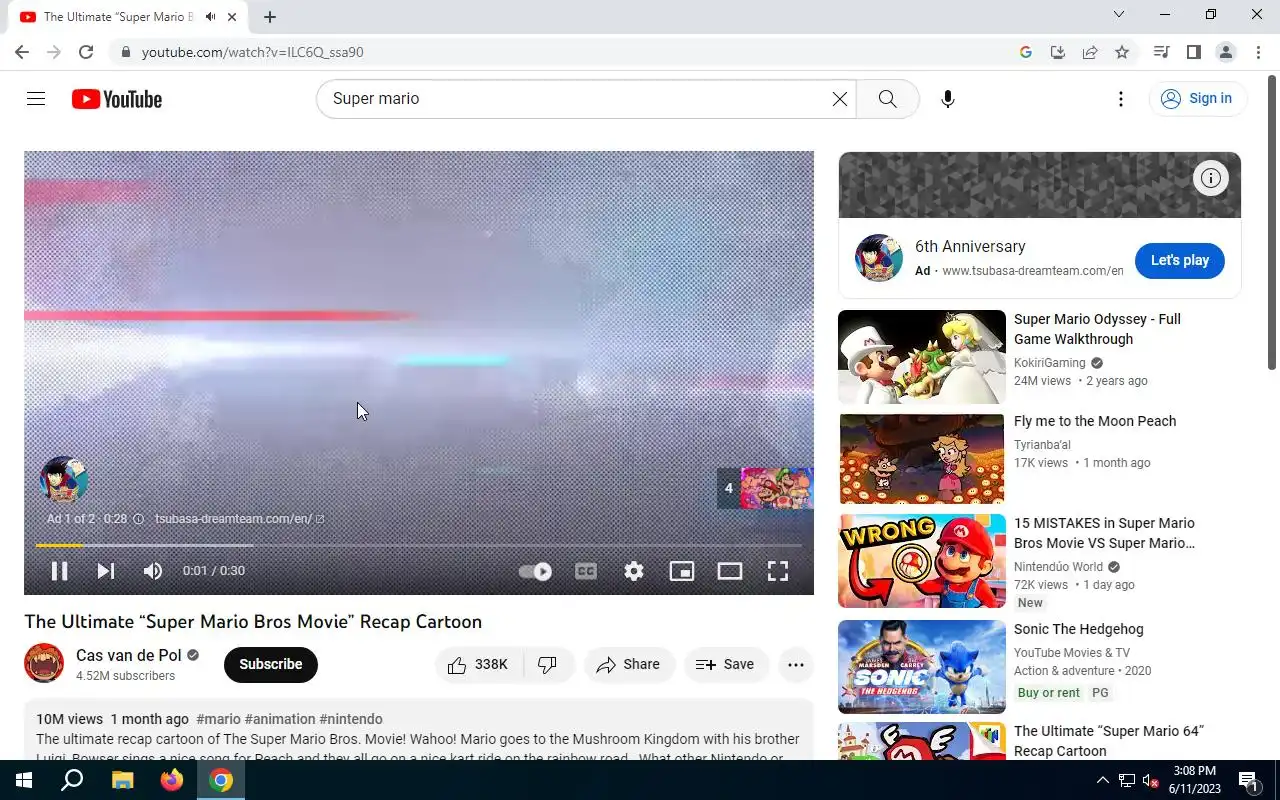
Task: Open the Windows Start menu
Action: click(24, 780)
